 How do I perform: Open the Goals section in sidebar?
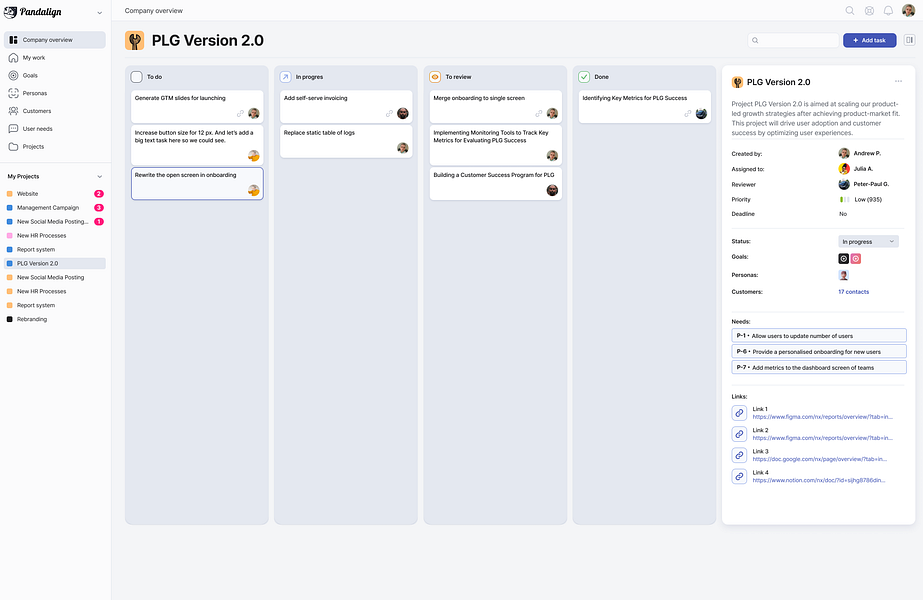pyautogui.click(x=30, y=75)
